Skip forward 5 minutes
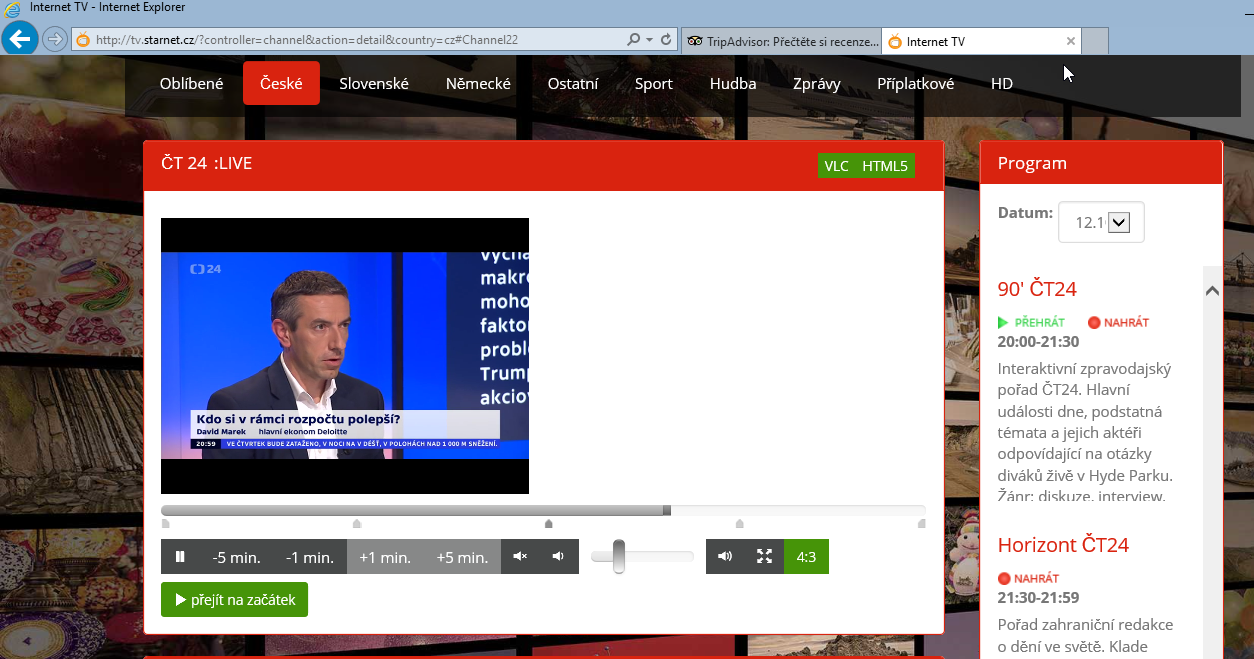Viewport: 1254px width, 659px height. pos(462,557)
